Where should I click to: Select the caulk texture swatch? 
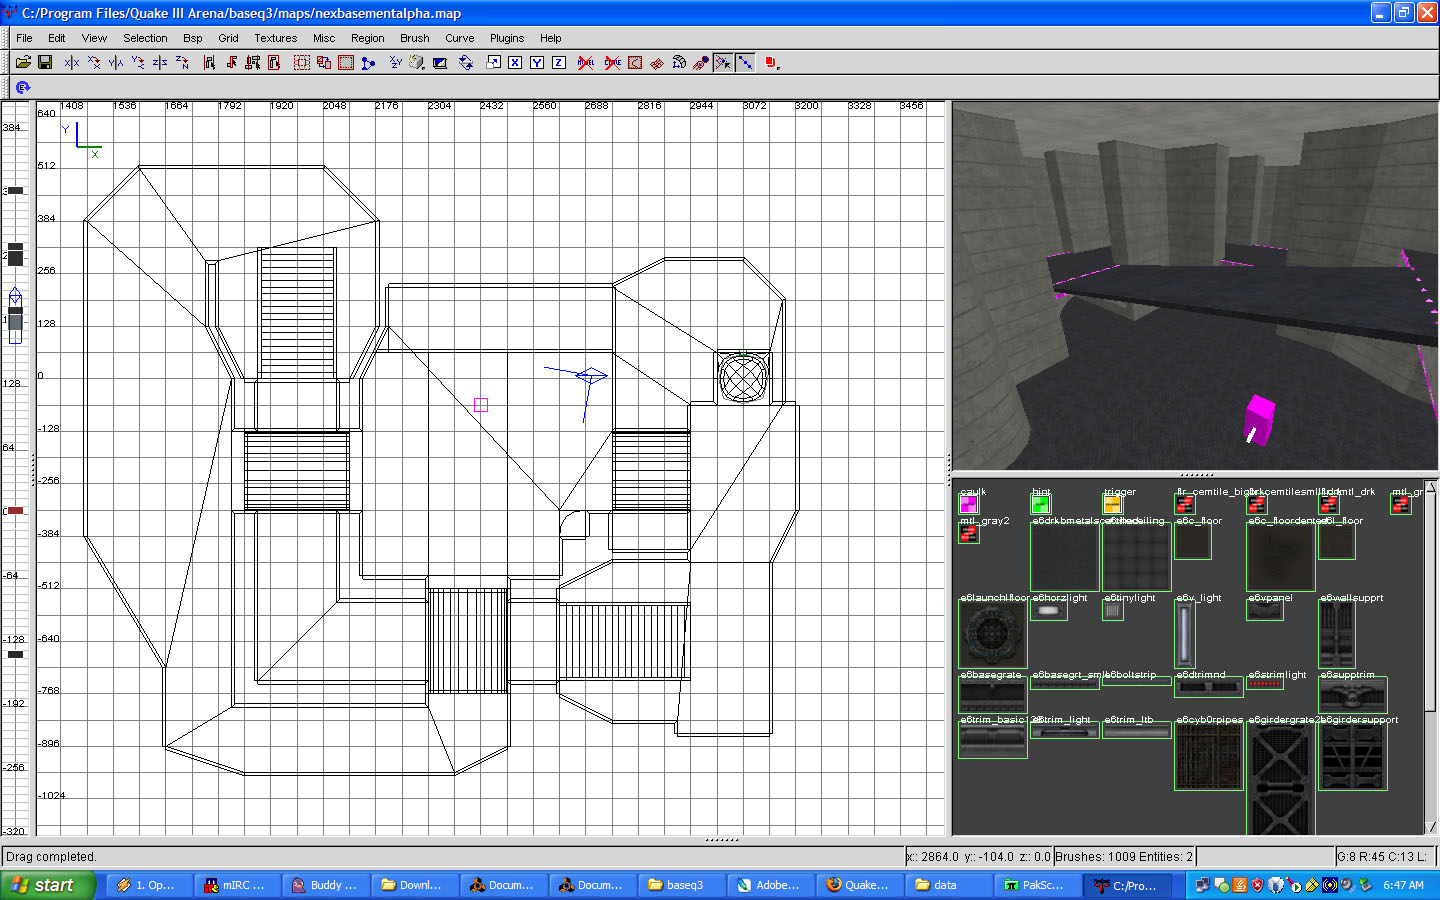[968, 504]
